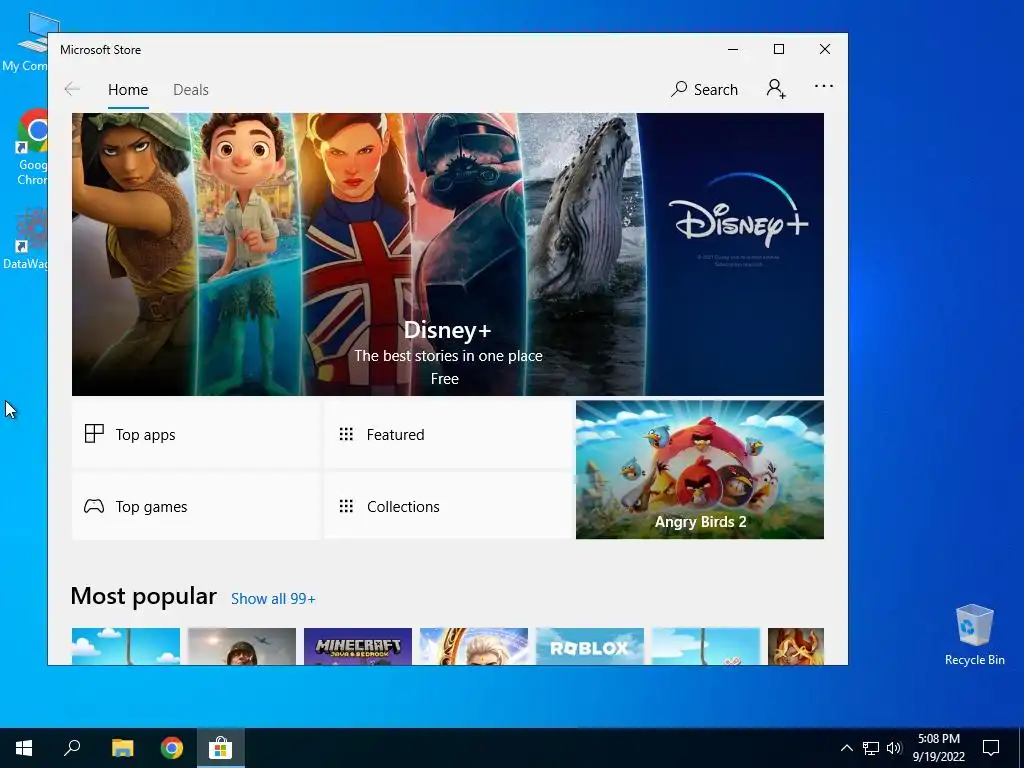Screen dimensions: 1024x768
Task: Launch Chrome from the taskbar
Action: pos(172,748)
